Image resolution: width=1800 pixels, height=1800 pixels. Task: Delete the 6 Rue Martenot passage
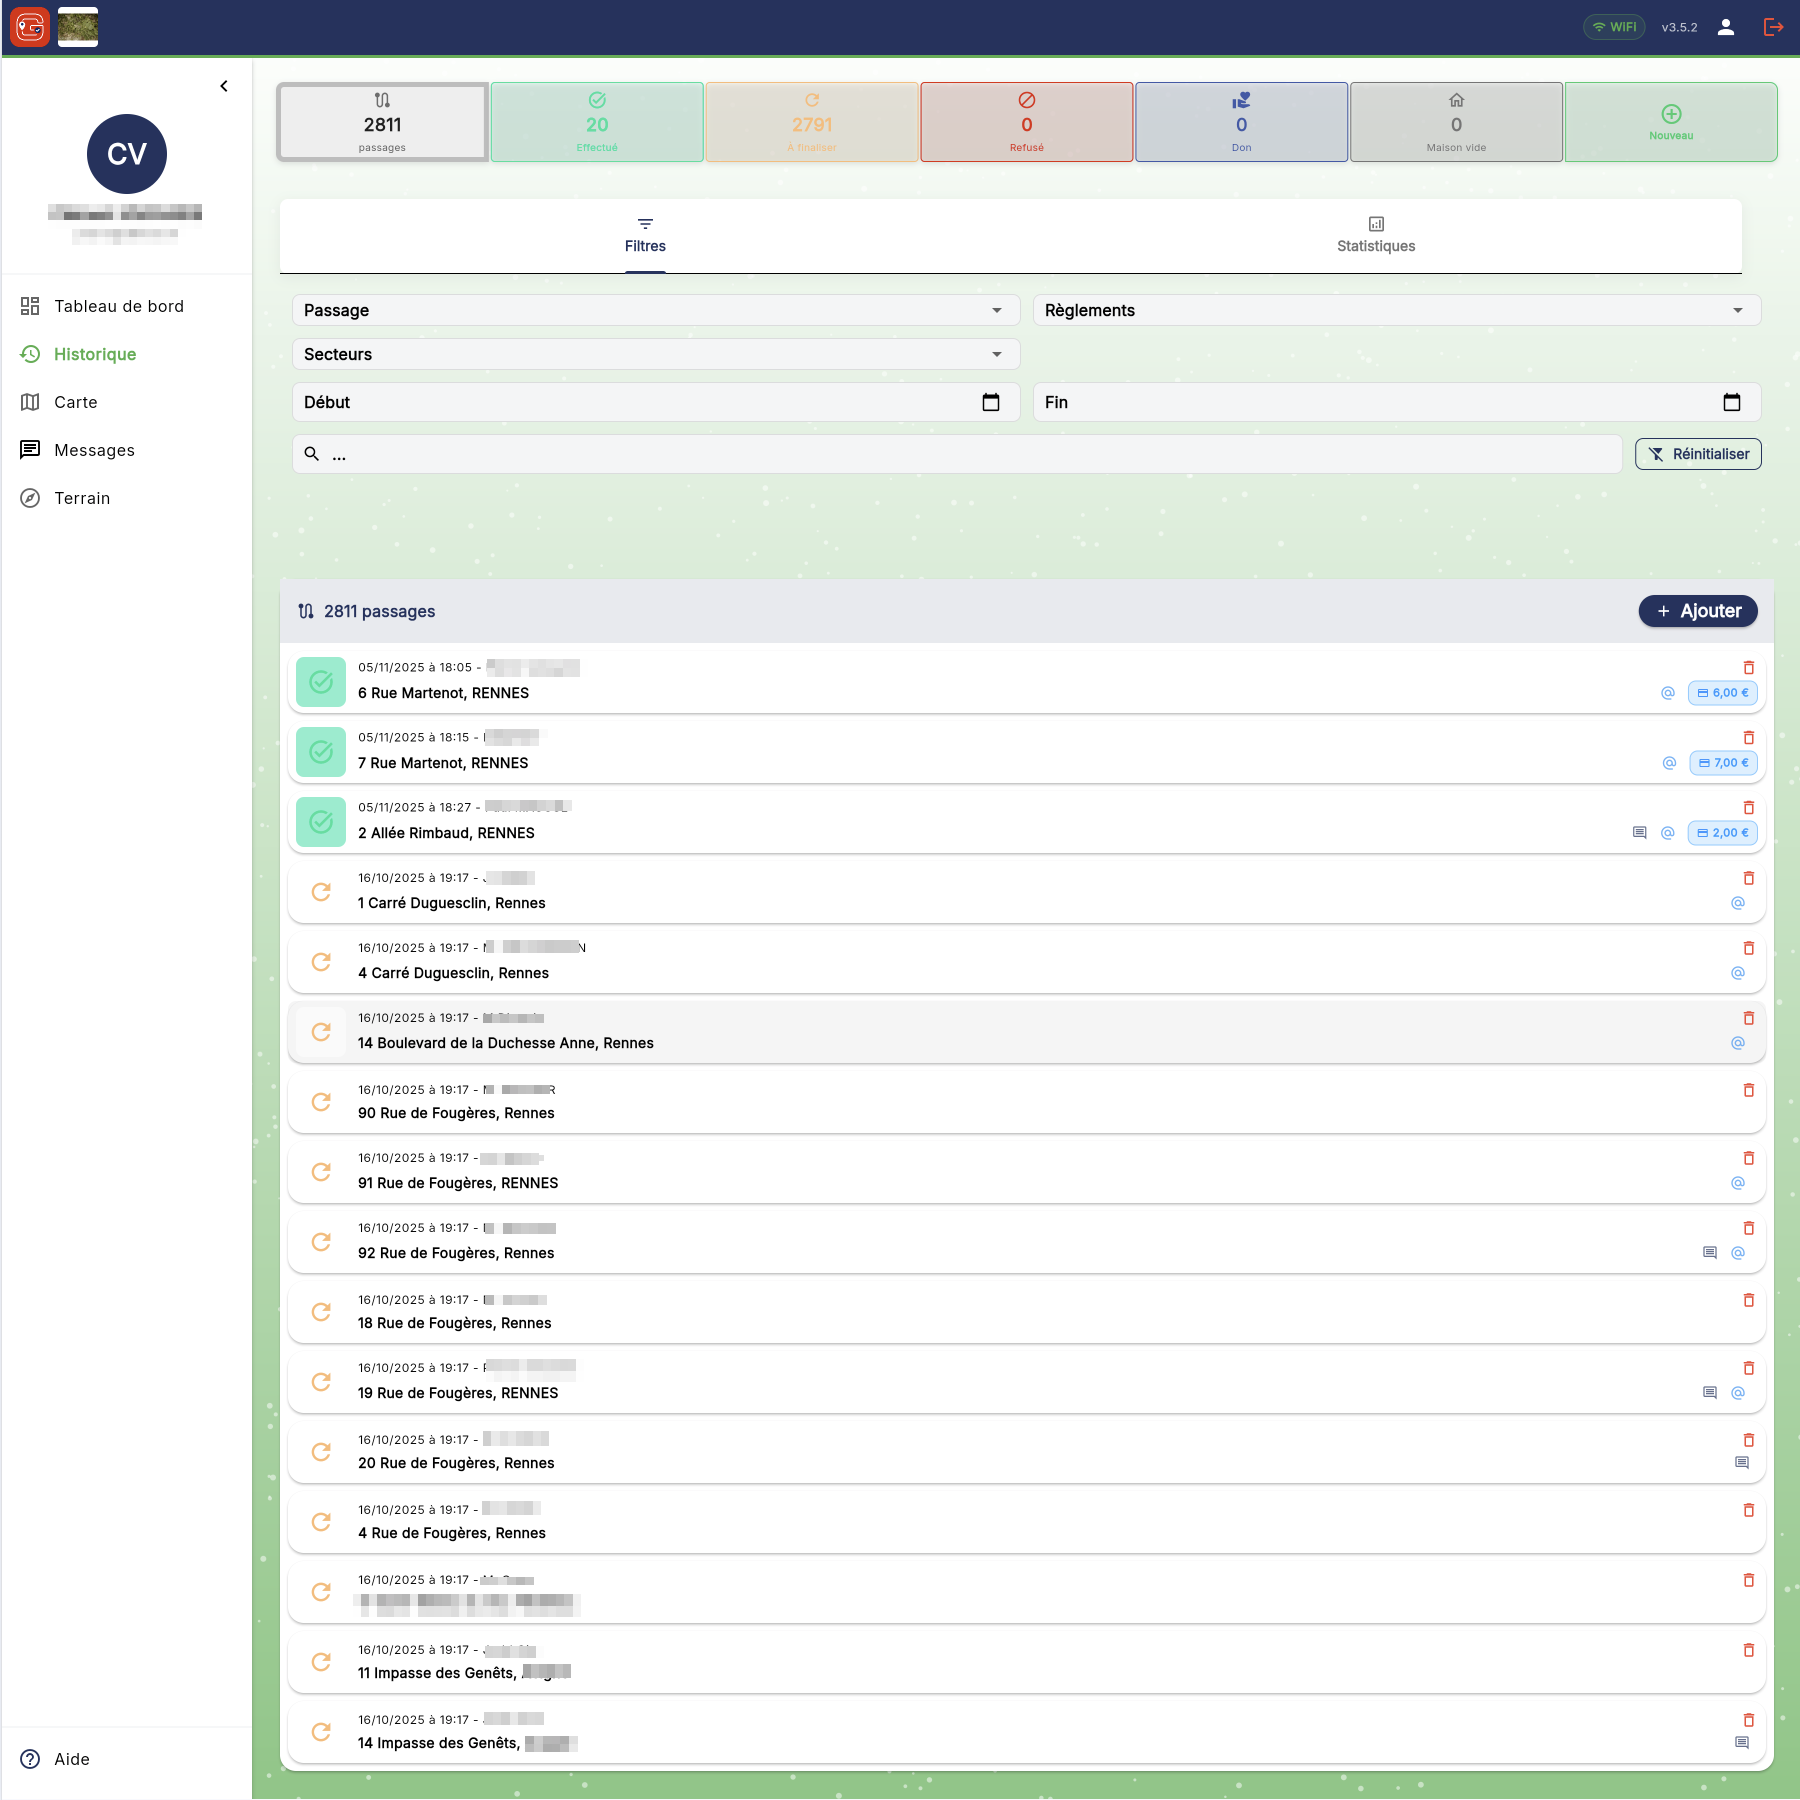1749,667
